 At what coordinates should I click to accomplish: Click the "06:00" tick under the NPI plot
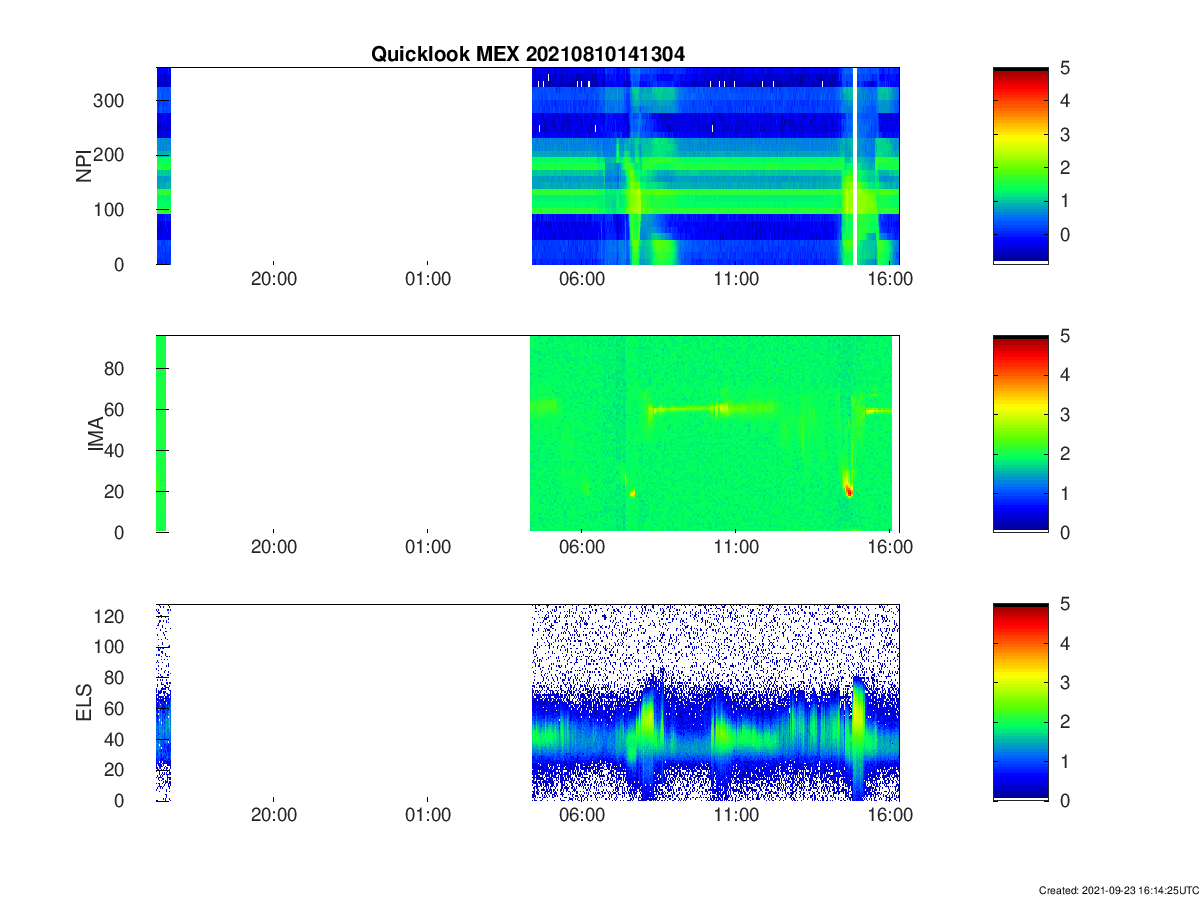pos(582,280)
